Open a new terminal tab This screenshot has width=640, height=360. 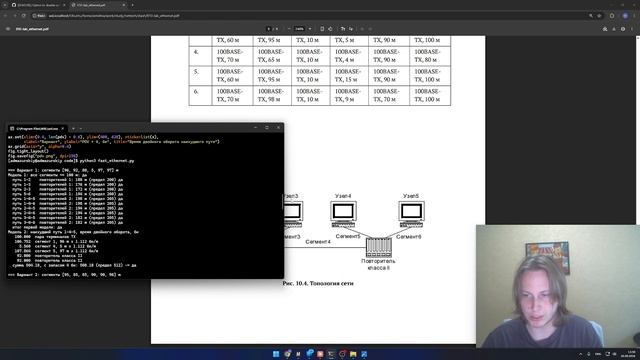(73, 128)
